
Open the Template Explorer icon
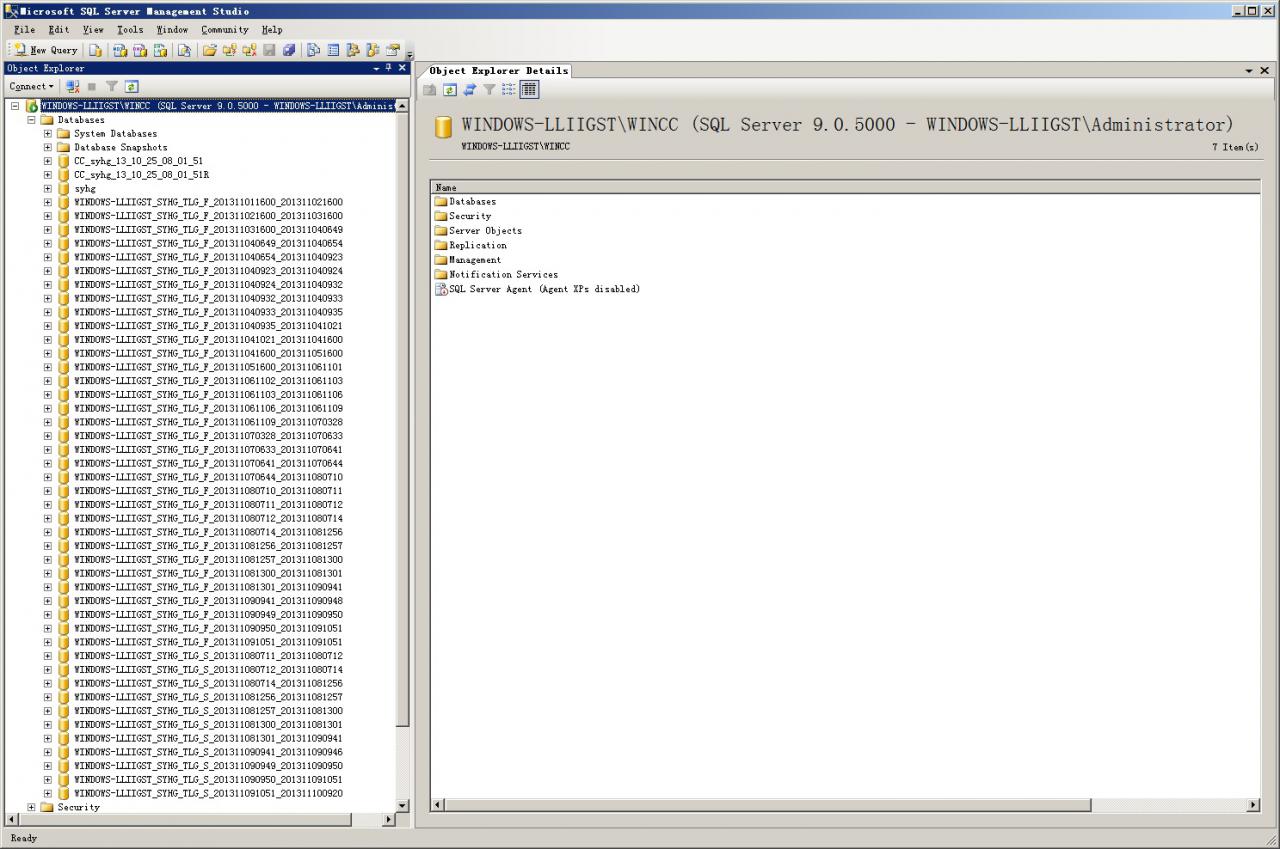click(372, 50)
